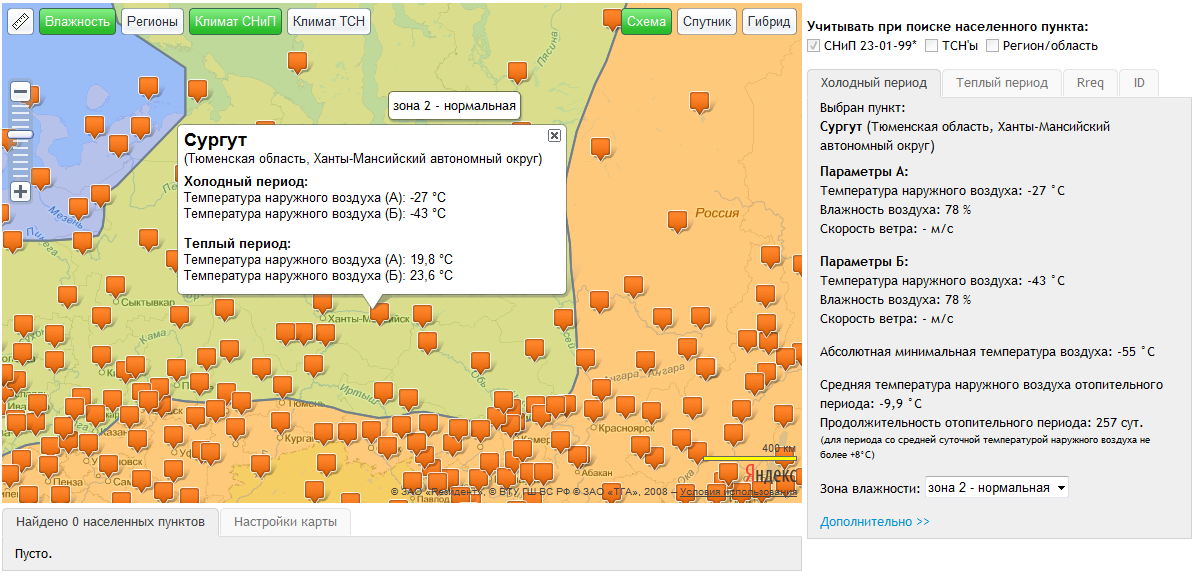Open the Настройки карты tab
1195x573 pixels.
pyautogui.click(x=285, y=522)
